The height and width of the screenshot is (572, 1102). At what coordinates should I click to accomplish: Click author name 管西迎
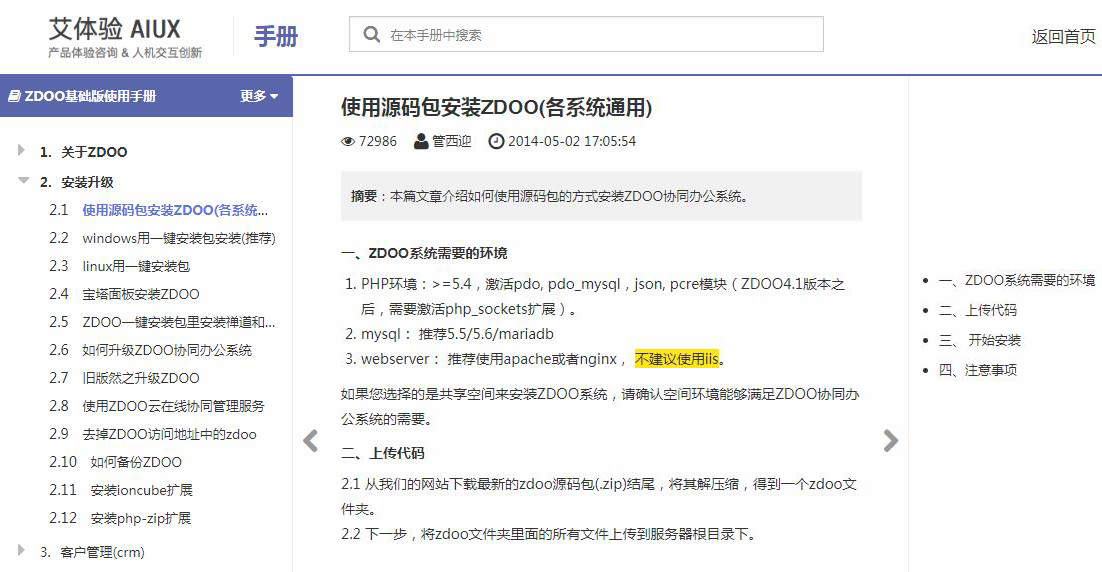451,141
